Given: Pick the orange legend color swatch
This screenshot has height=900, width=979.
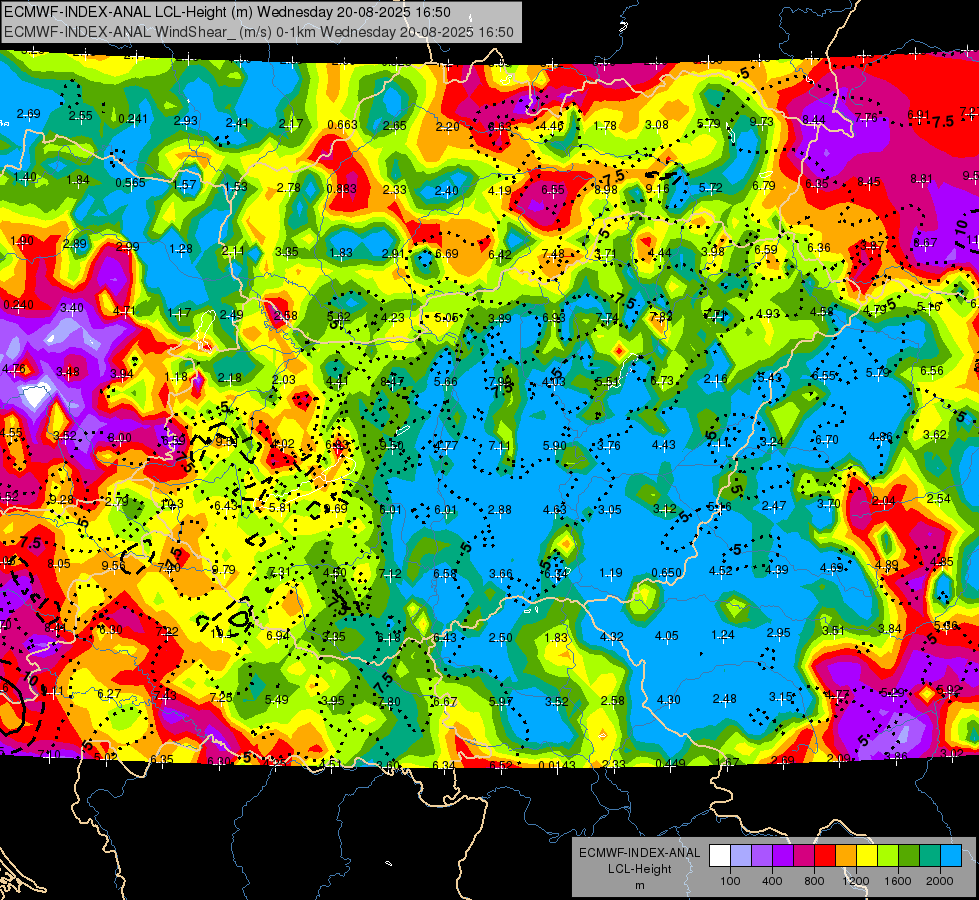Looking at the screenshot, I should point(846,856).
